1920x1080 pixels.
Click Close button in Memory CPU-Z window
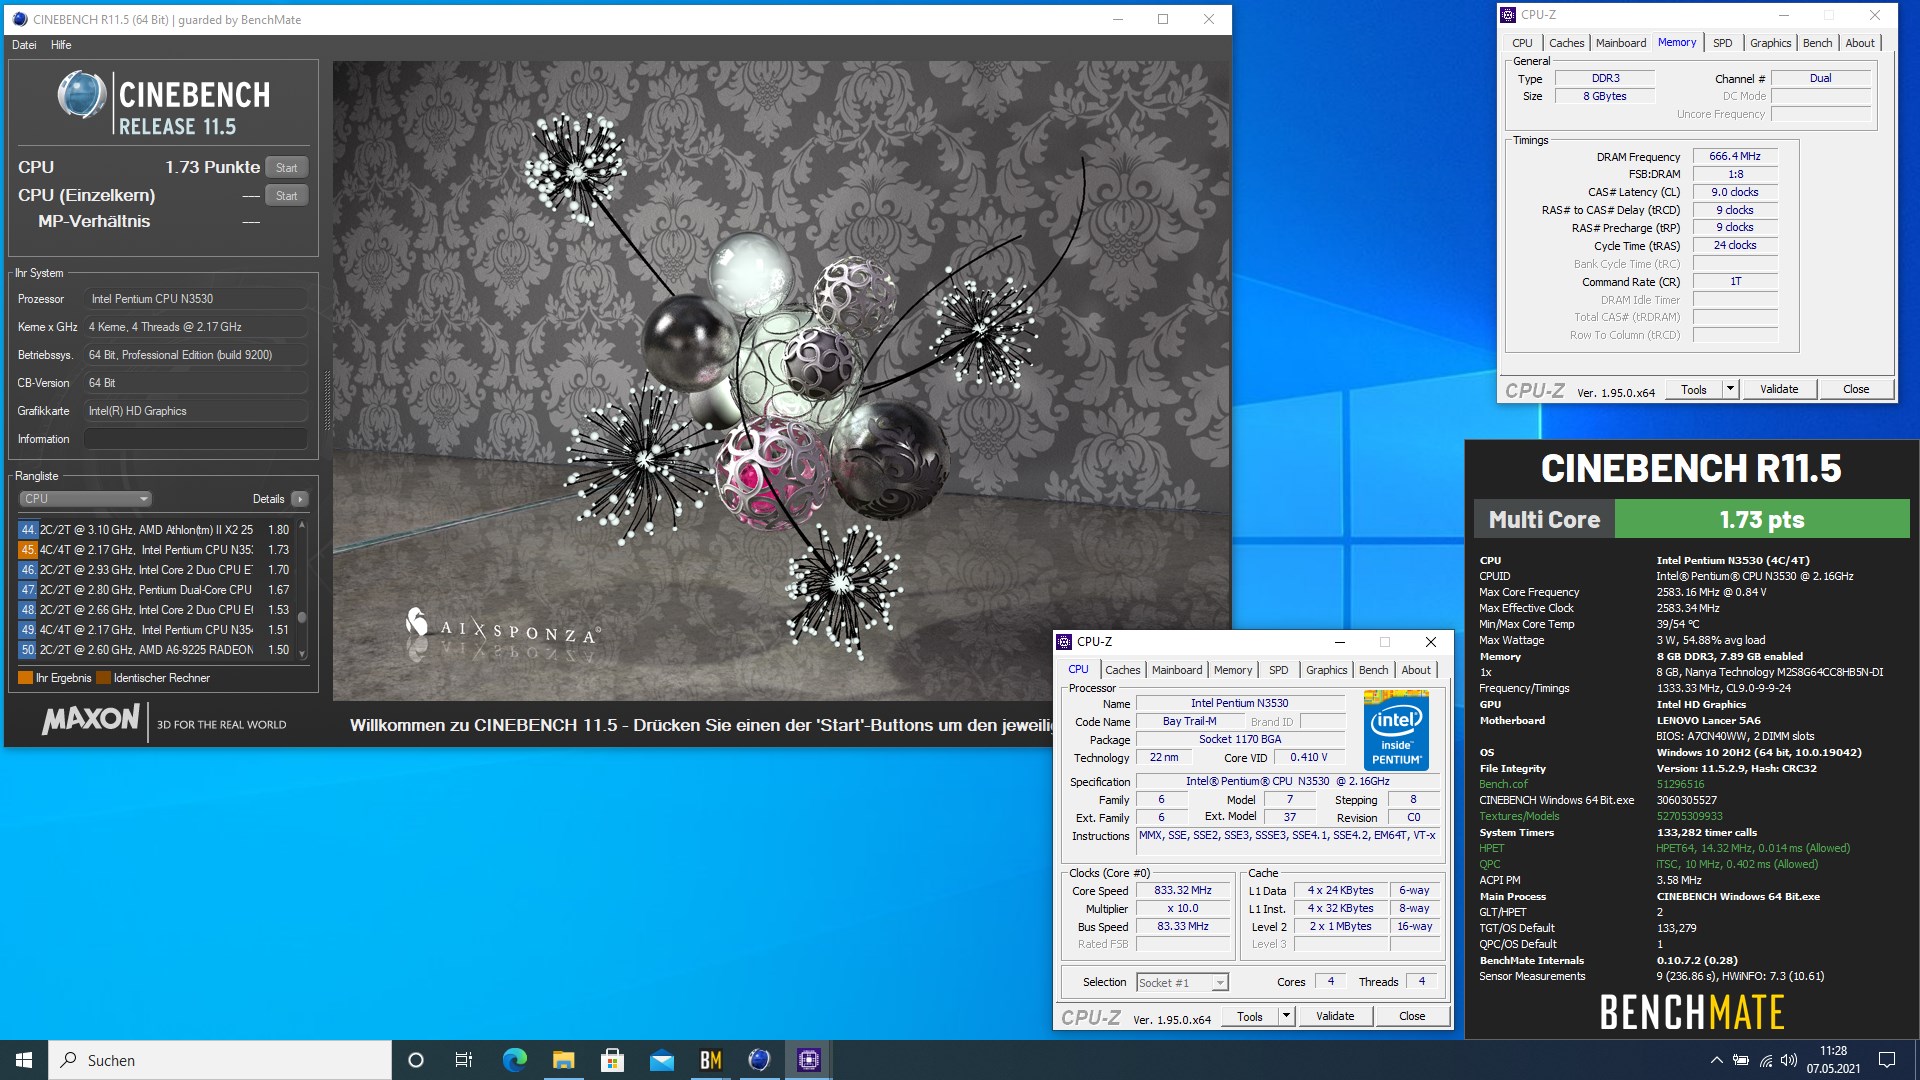[1856, 390]
